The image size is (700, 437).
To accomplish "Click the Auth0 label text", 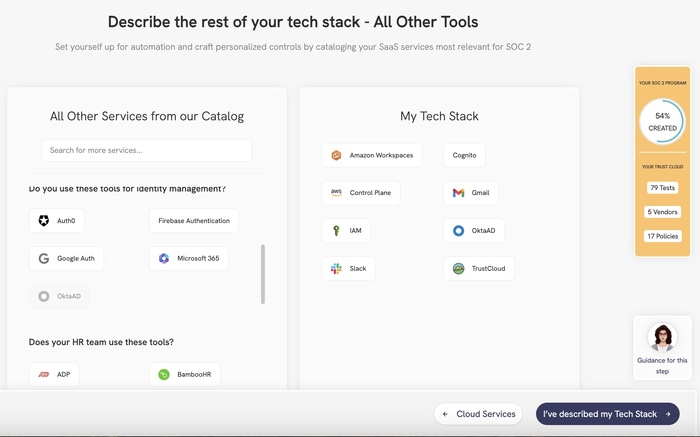I will (x=66, y=221).
